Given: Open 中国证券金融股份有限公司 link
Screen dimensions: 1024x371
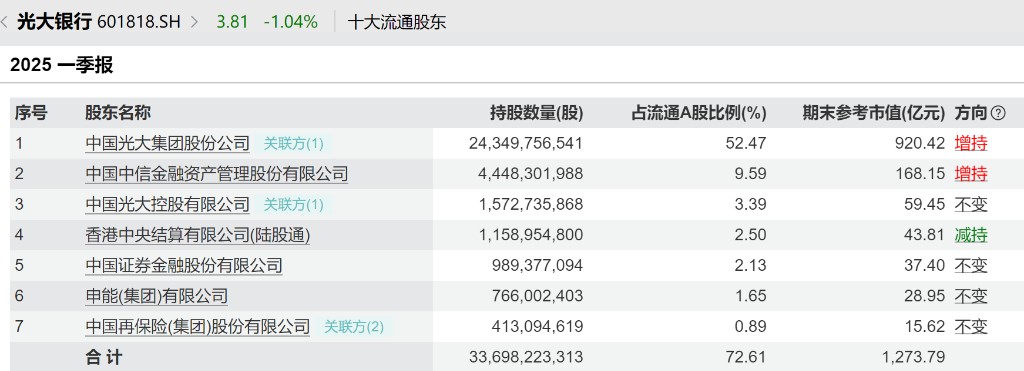Looking at the screenshot, I should tap(184, 265).
